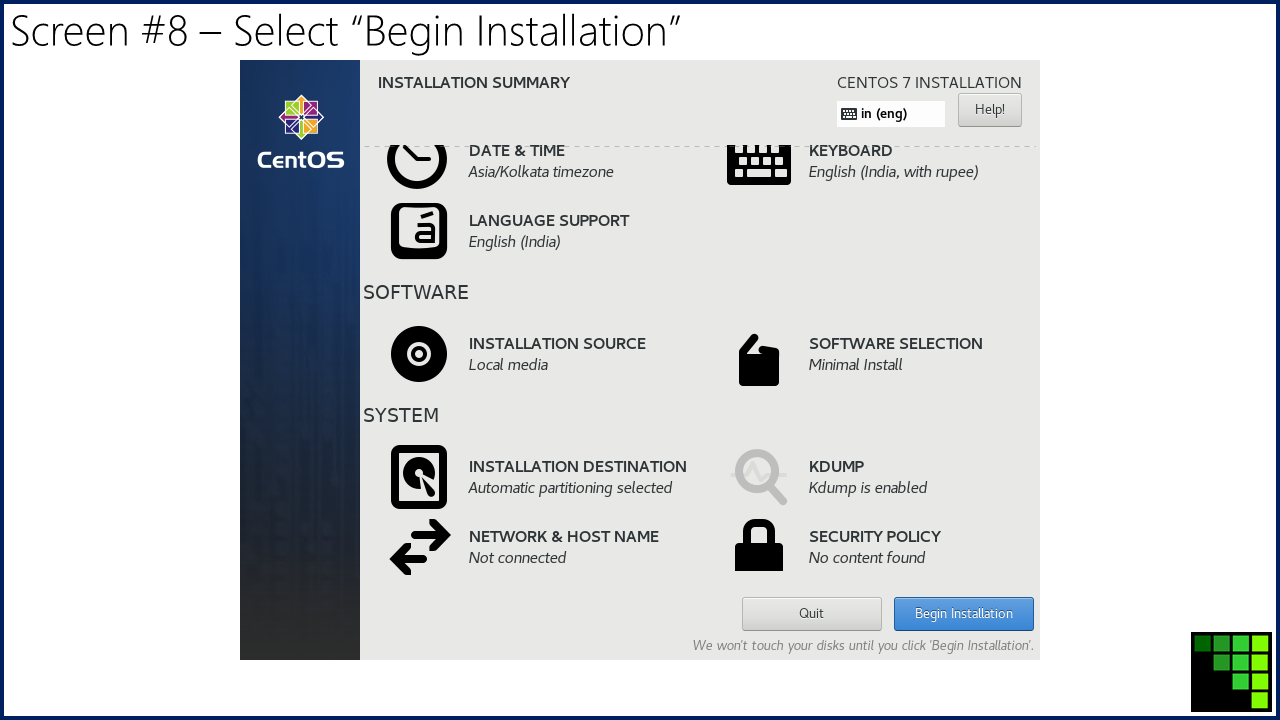The width and height of the screenshot is (1280, 720).
Task: Open the Software Selection package icon
Action: 759,360
